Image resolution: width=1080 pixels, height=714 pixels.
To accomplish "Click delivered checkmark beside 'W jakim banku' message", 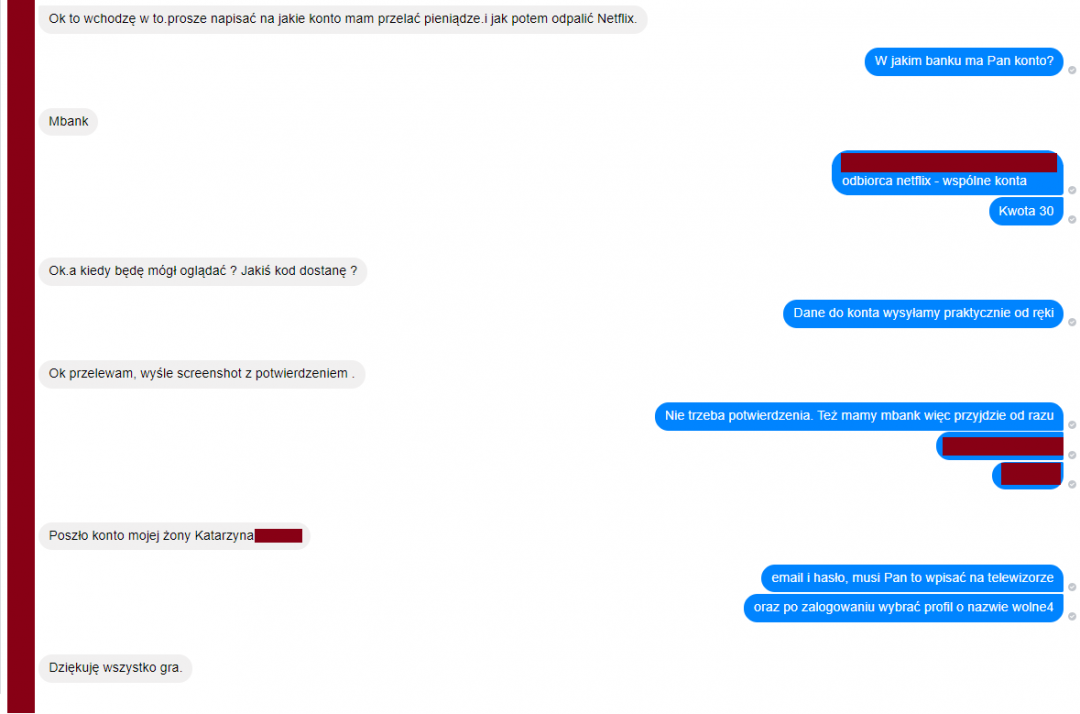I will [1072, 70].
